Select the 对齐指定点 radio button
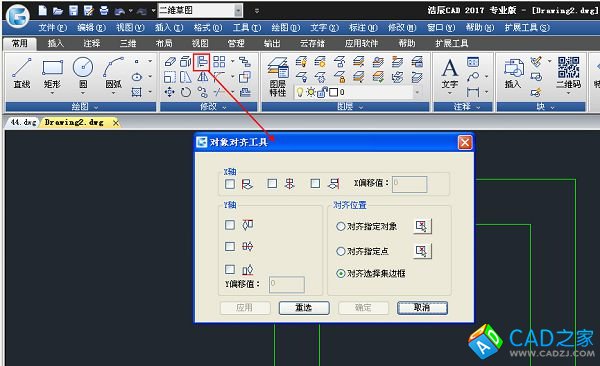Viewport: 600px width, 366px height. tap(340, 251)
